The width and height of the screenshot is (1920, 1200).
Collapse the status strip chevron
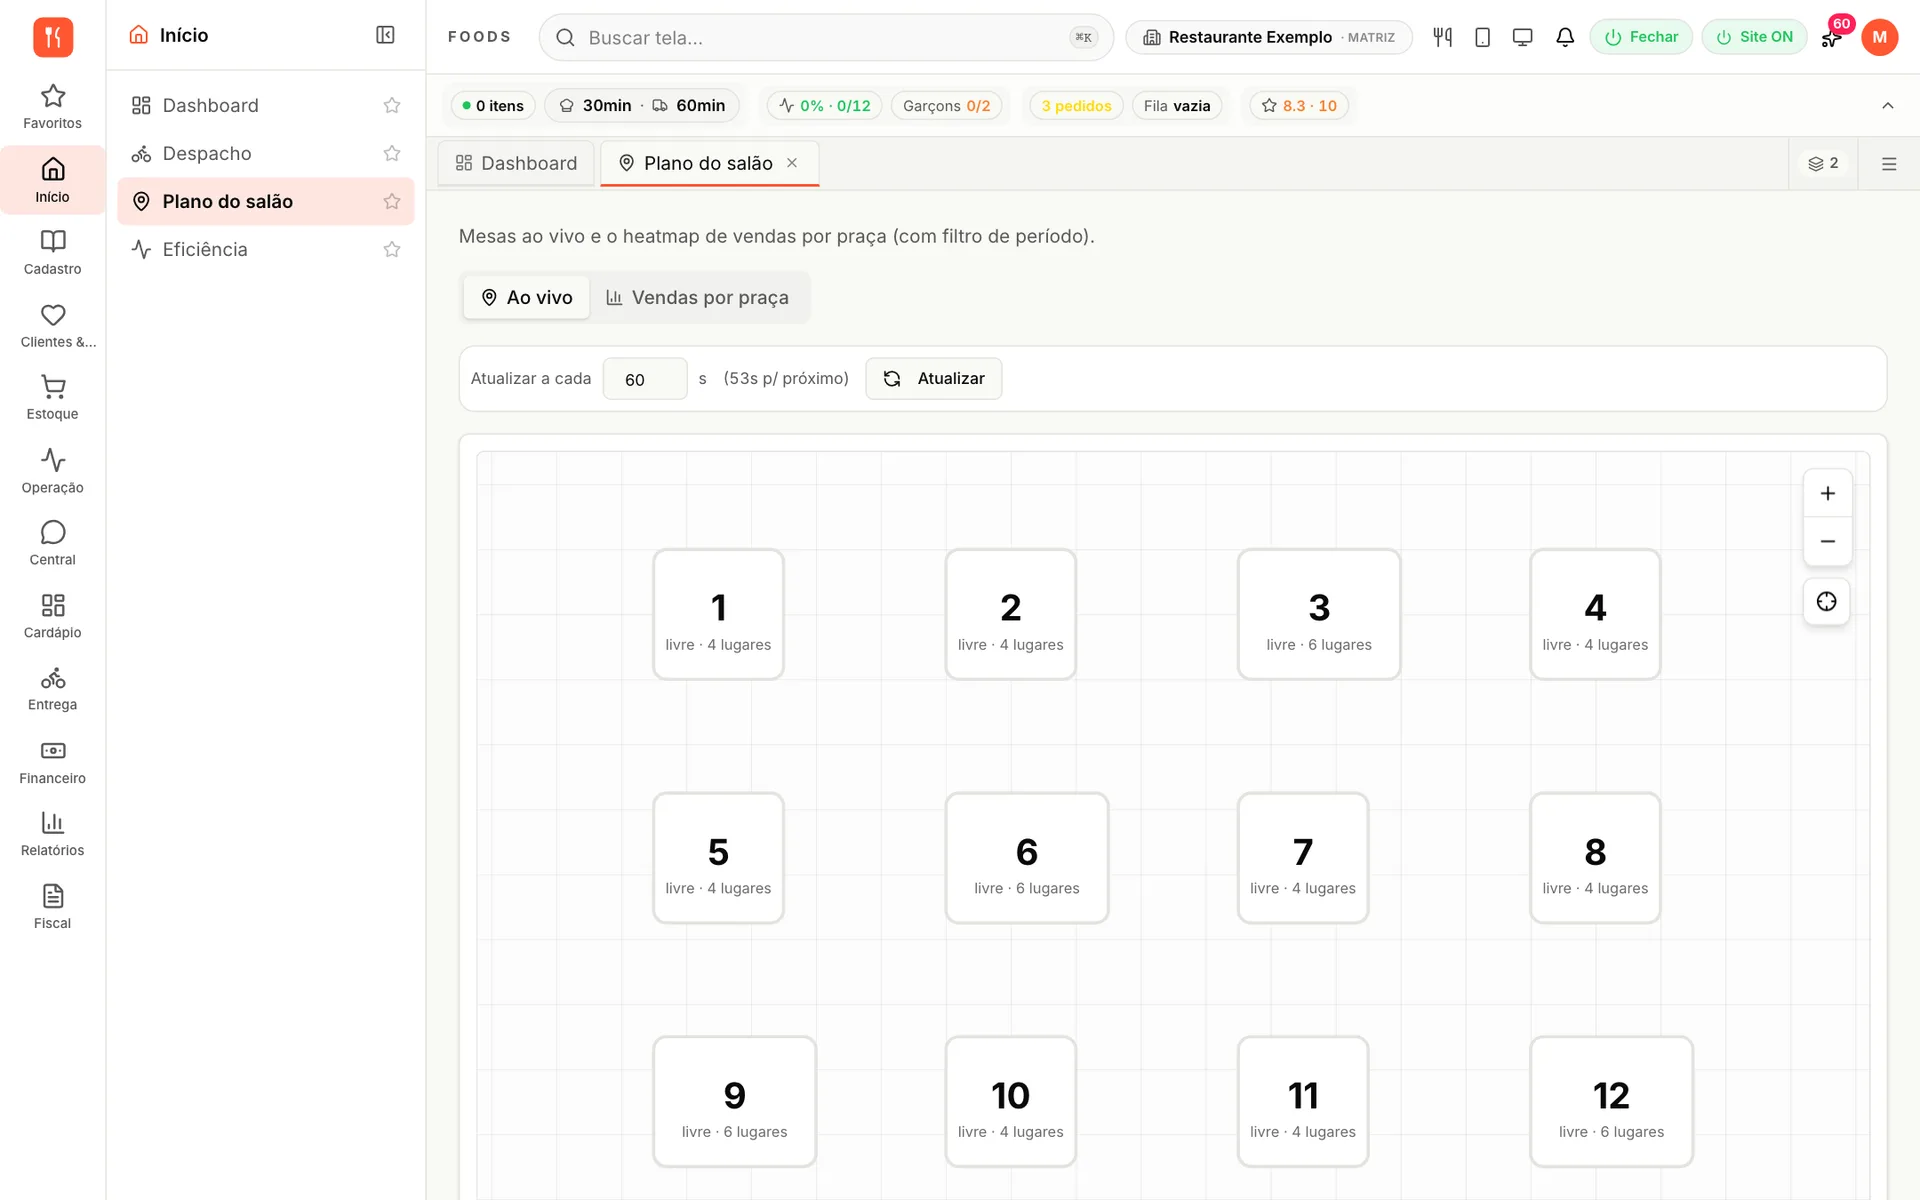(x=1887, y=105)
